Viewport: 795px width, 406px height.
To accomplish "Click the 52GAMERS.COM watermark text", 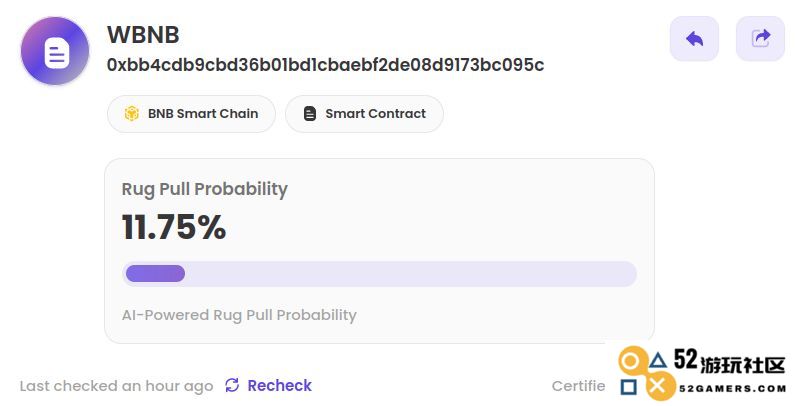I will [x=732, y=389].
